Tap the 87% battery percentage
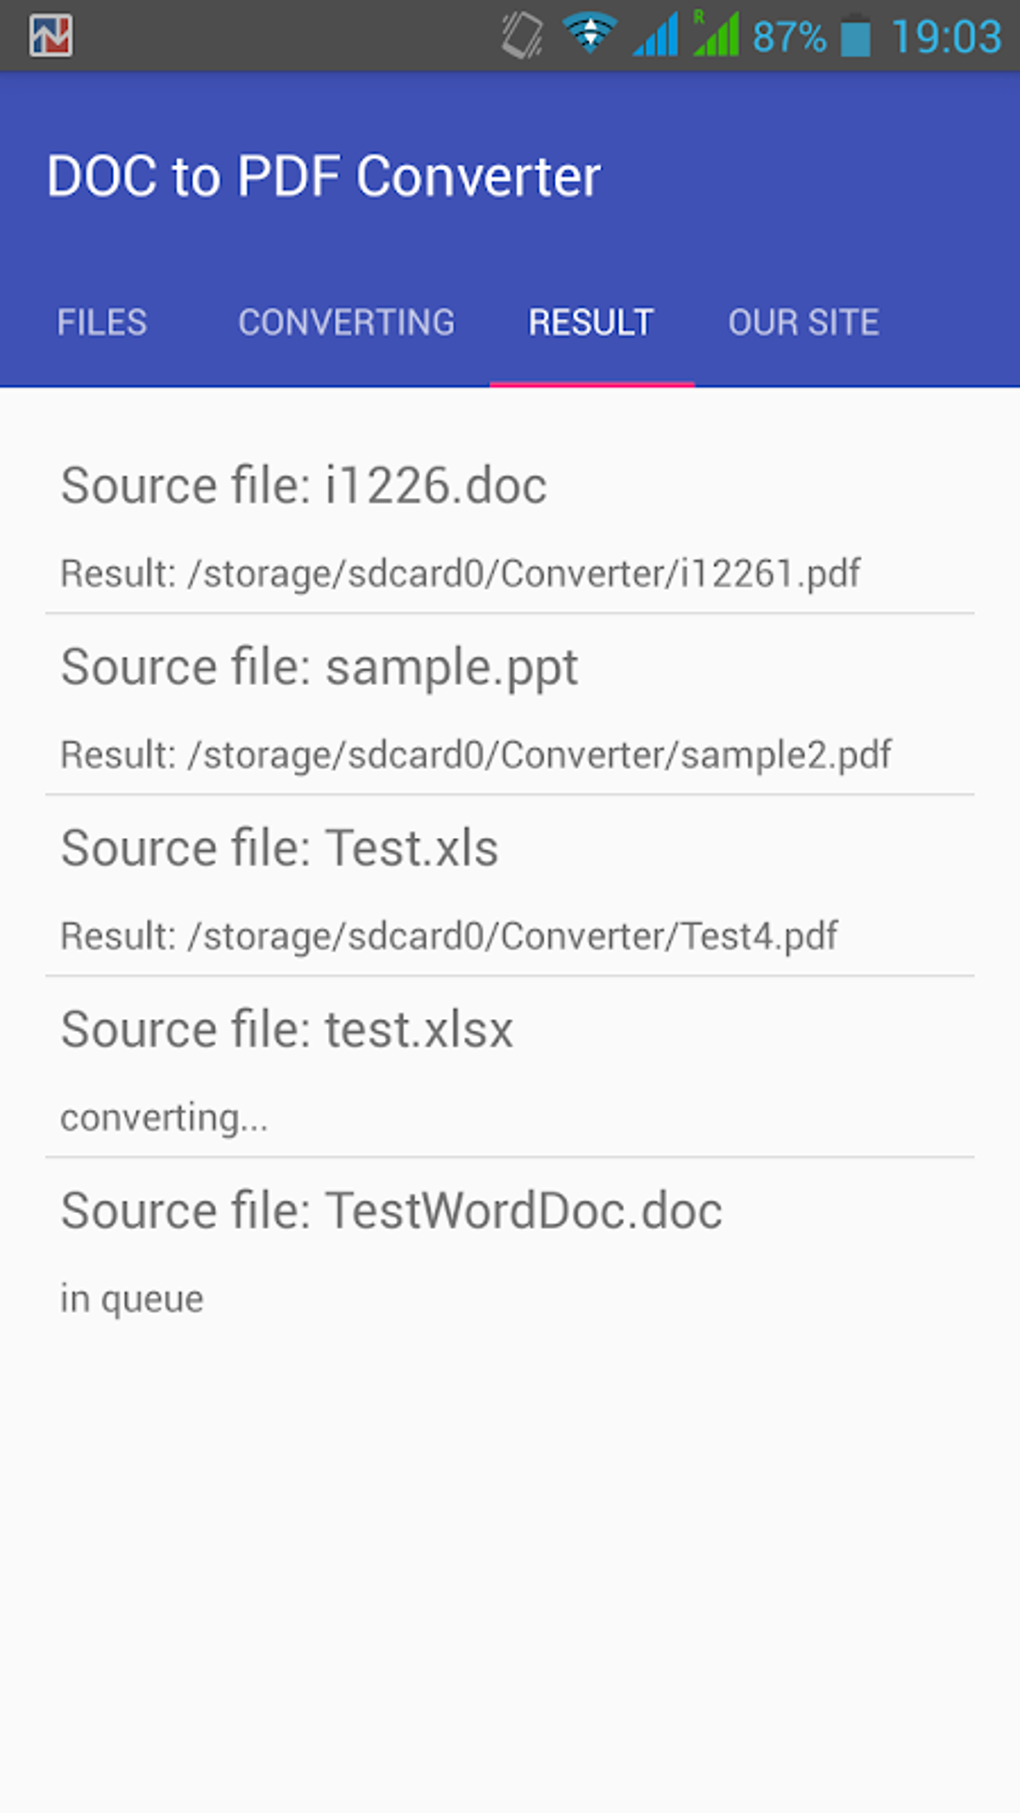The image size is (1020, 1813). (x=789, y=38)
